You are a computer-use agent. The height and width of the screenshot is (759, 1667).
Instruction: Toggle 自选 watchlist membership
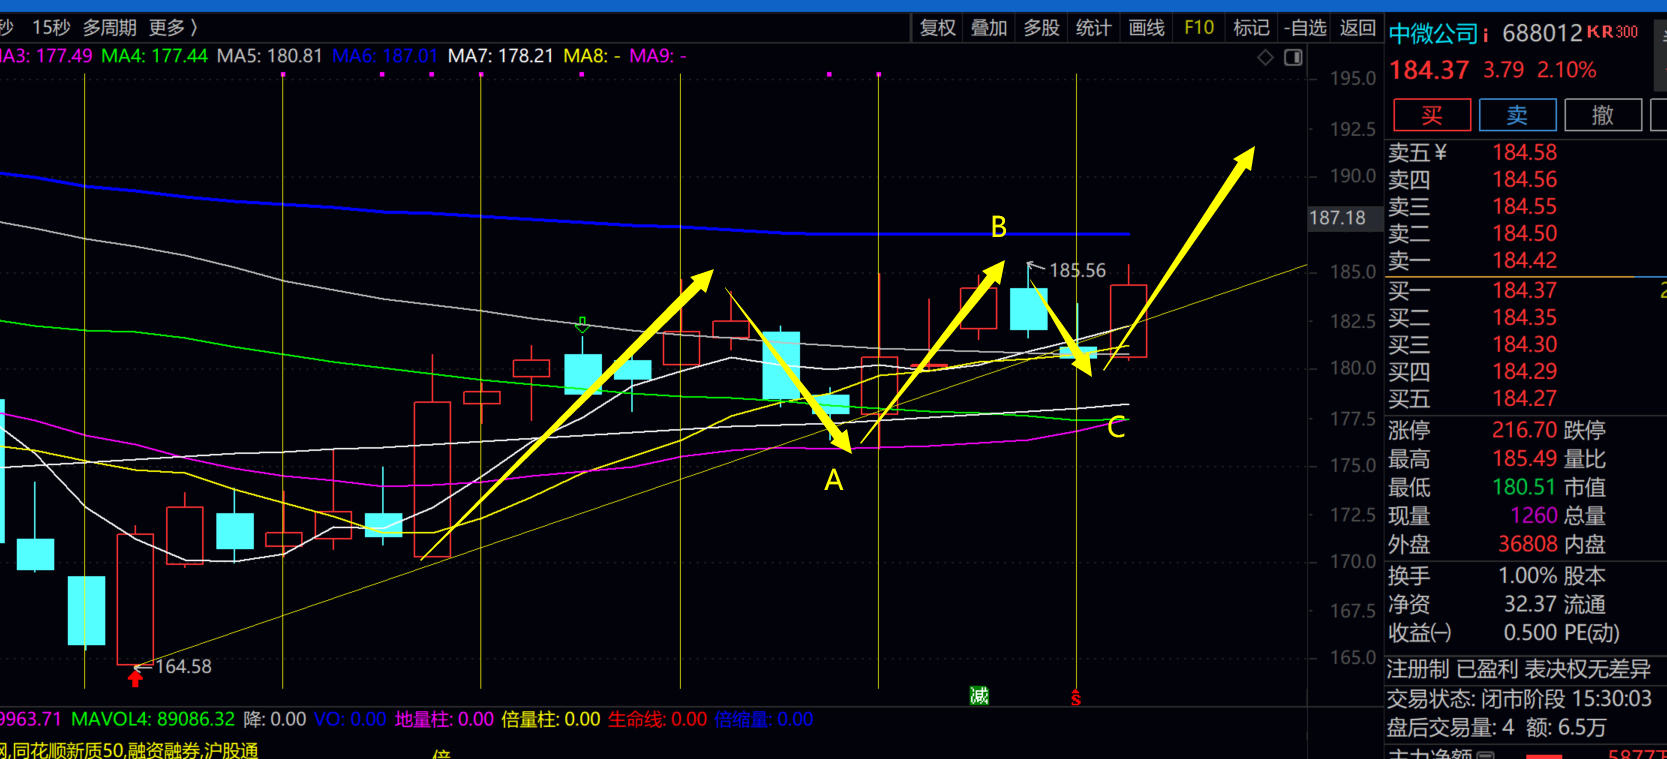1305,27
